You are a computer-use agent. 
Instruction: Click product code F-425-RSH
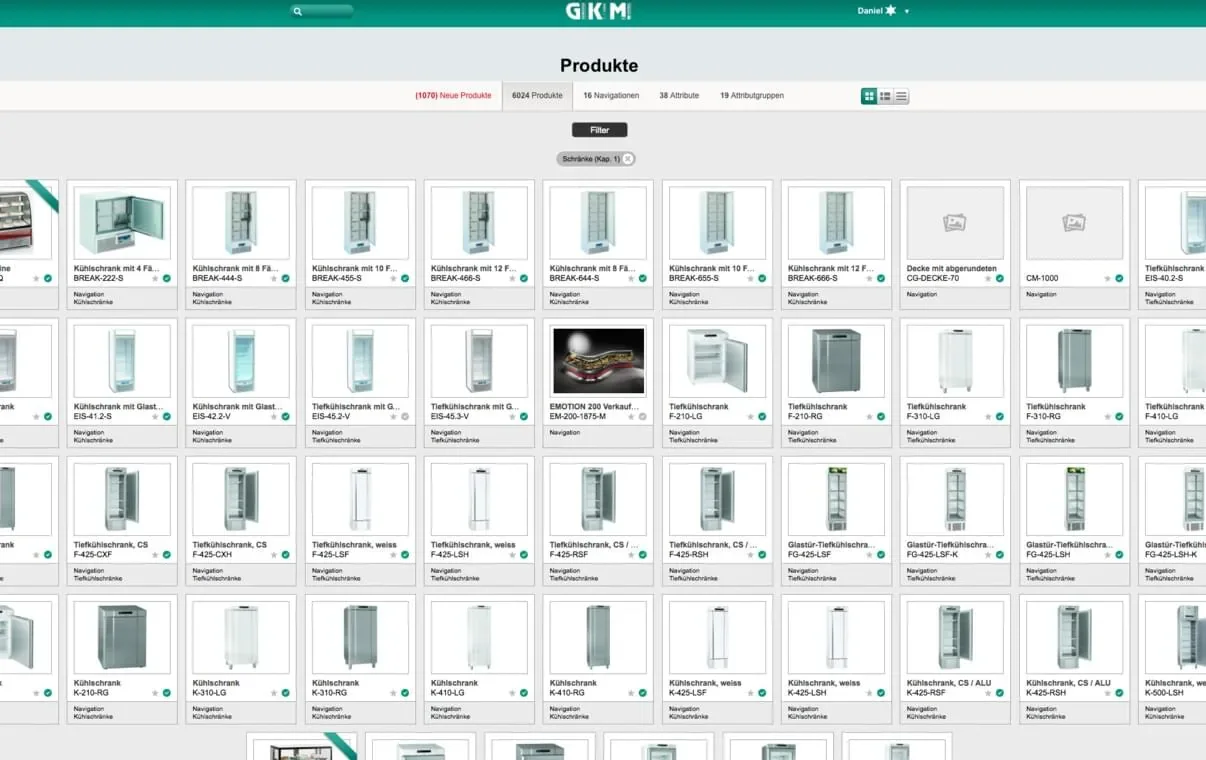click(x=689, y=554)
